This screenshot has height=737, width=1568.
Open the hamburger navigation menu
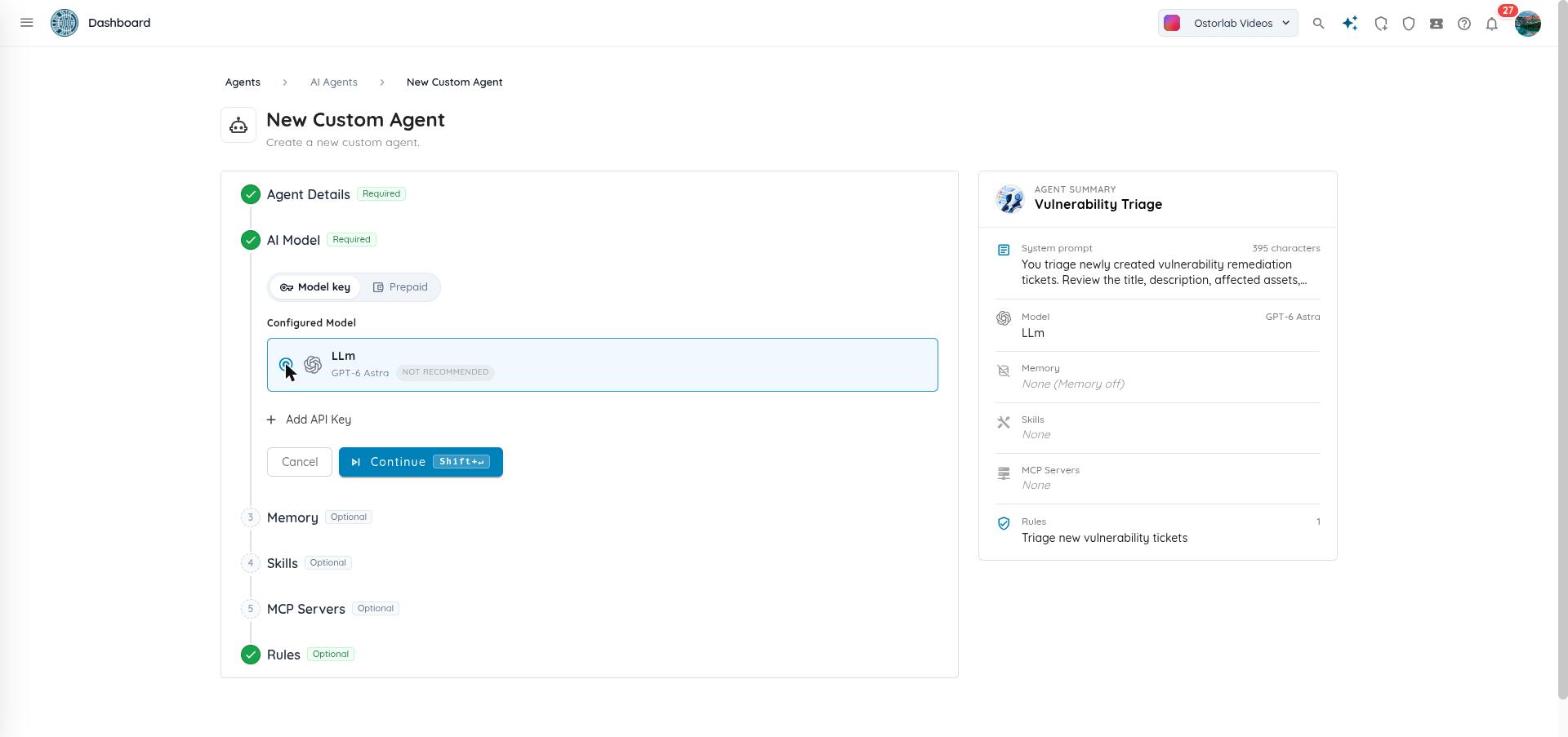coord(27,22)
